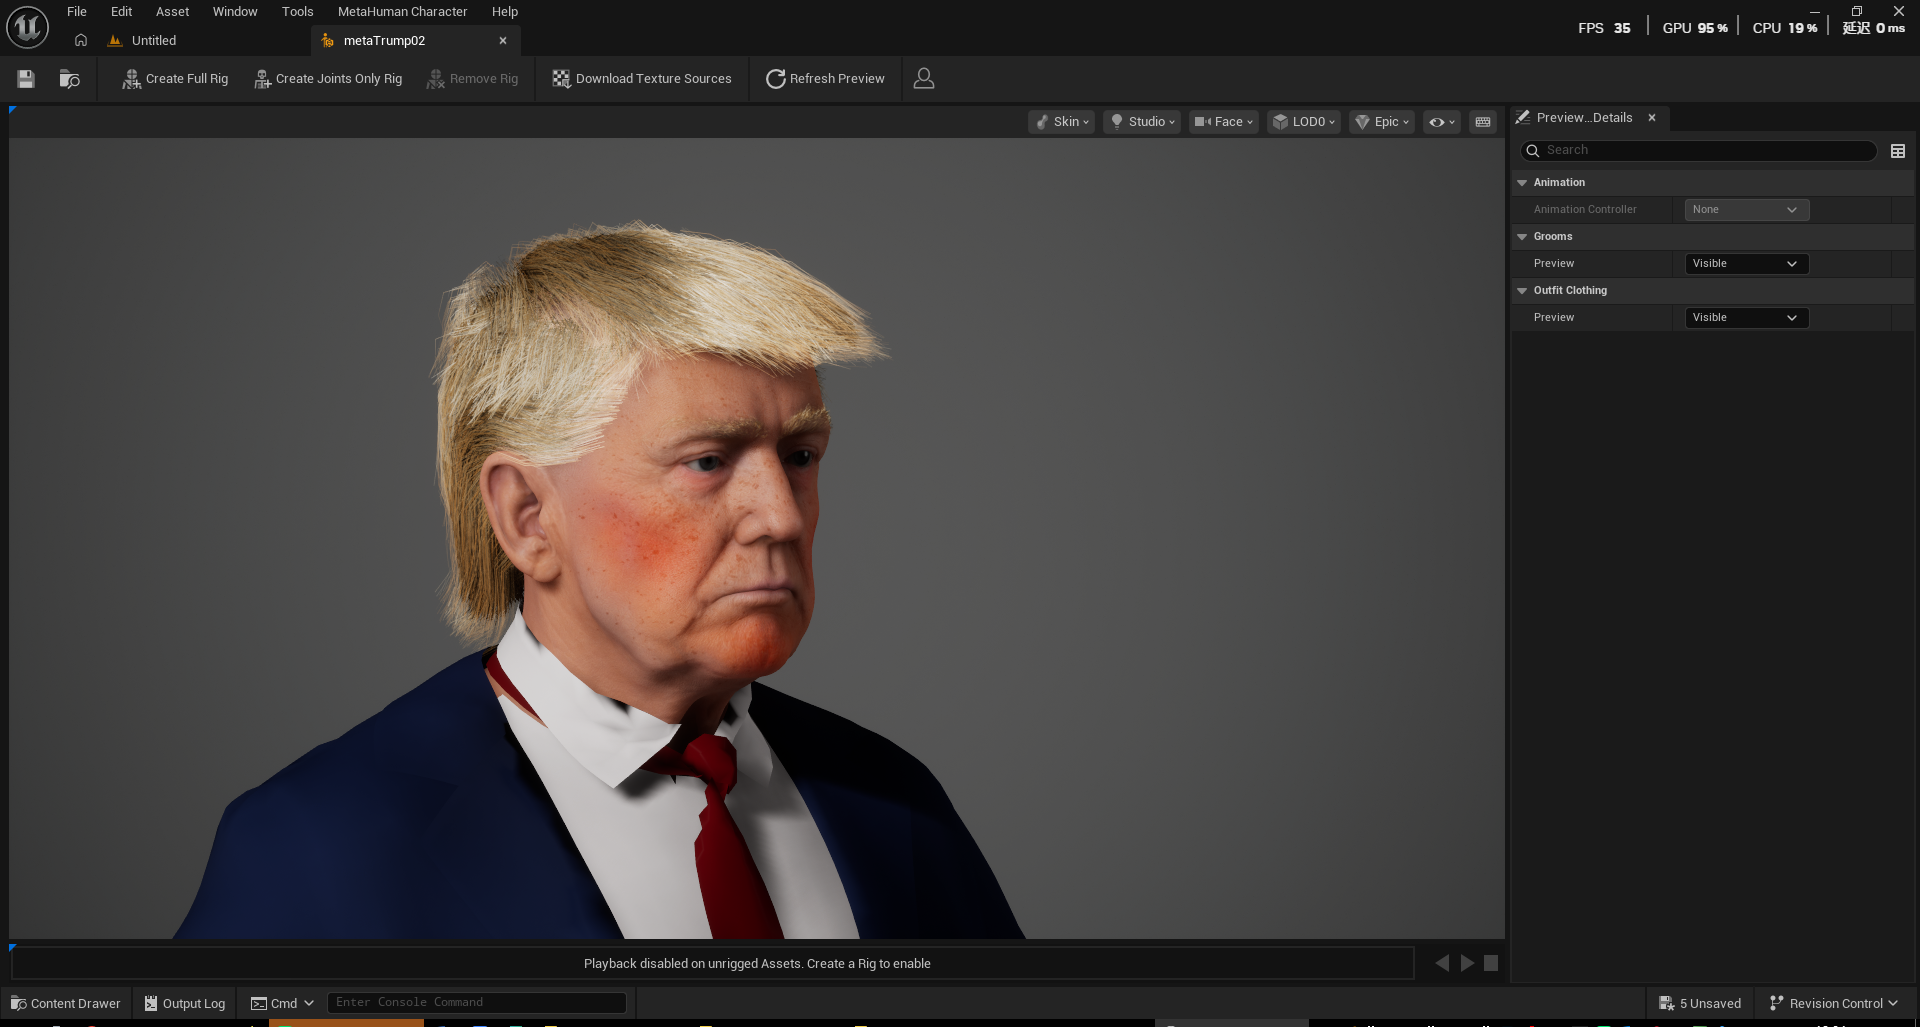Click the play backward playback button

[x=1441, y=963]
